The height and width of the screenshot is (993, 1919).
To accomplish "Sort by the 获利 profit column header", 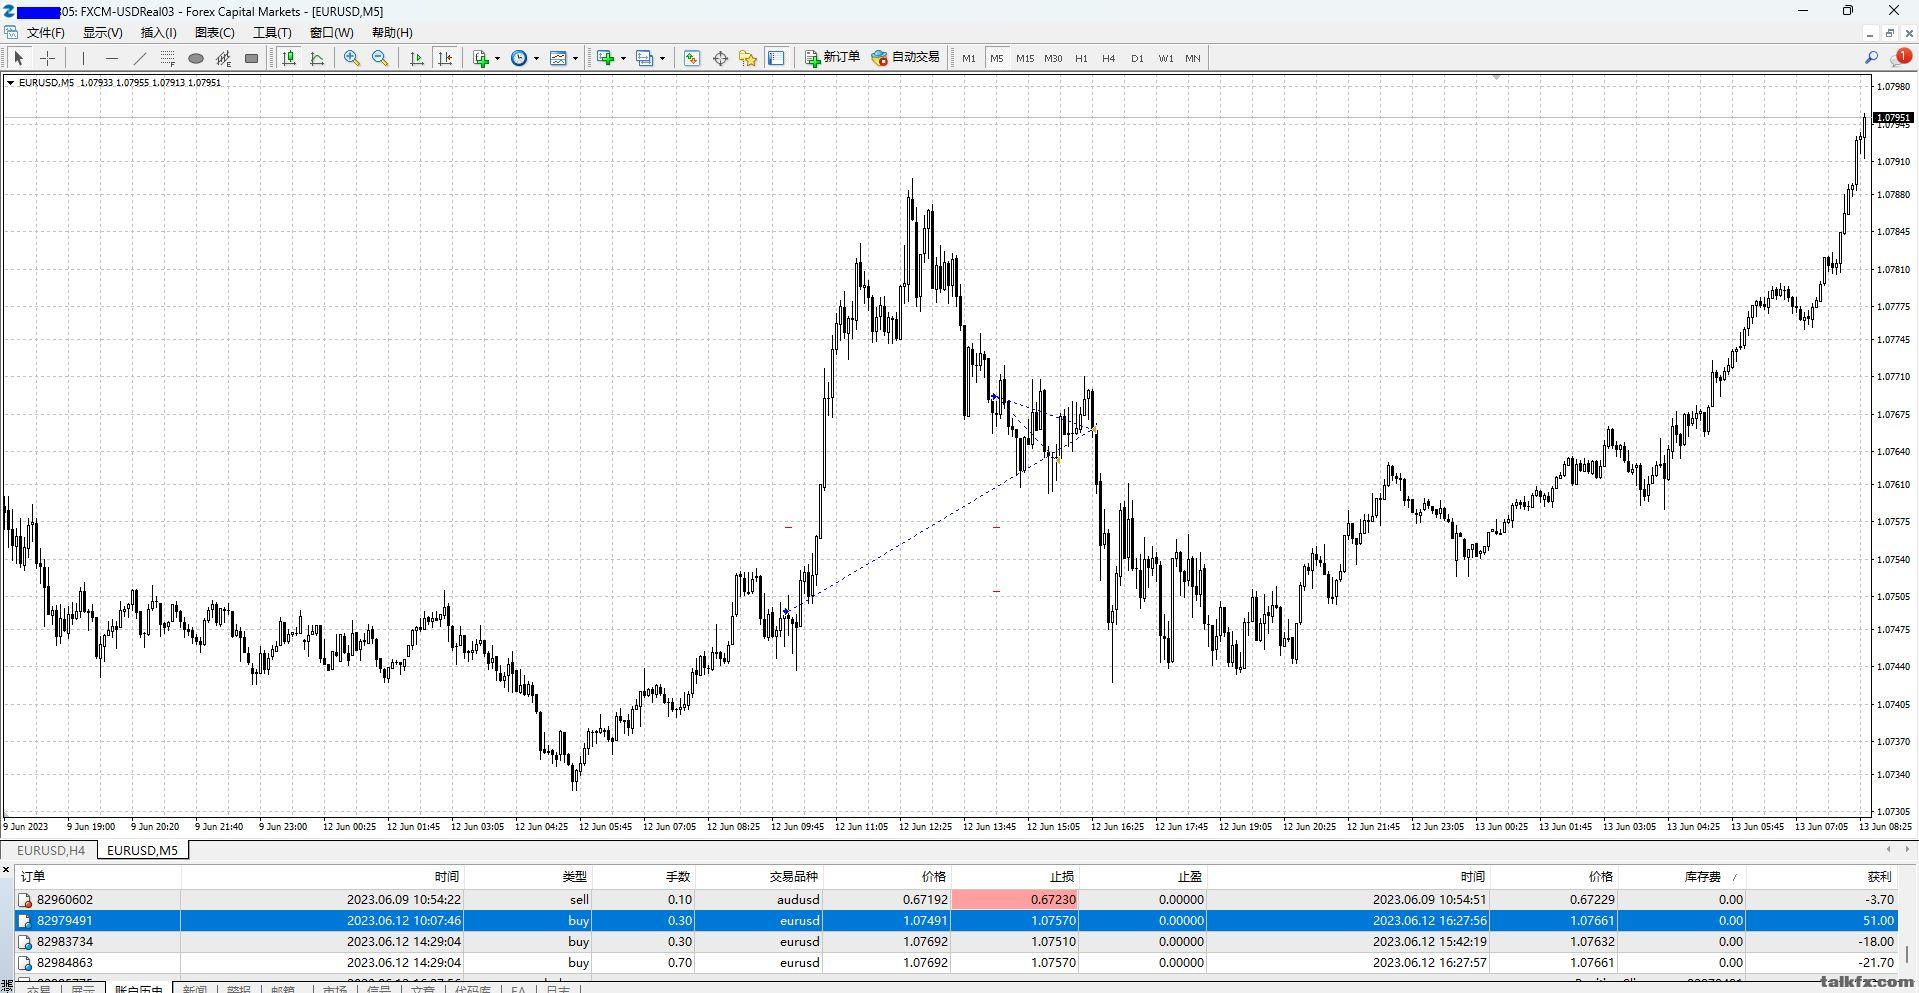I will [x=1822, y=877].
